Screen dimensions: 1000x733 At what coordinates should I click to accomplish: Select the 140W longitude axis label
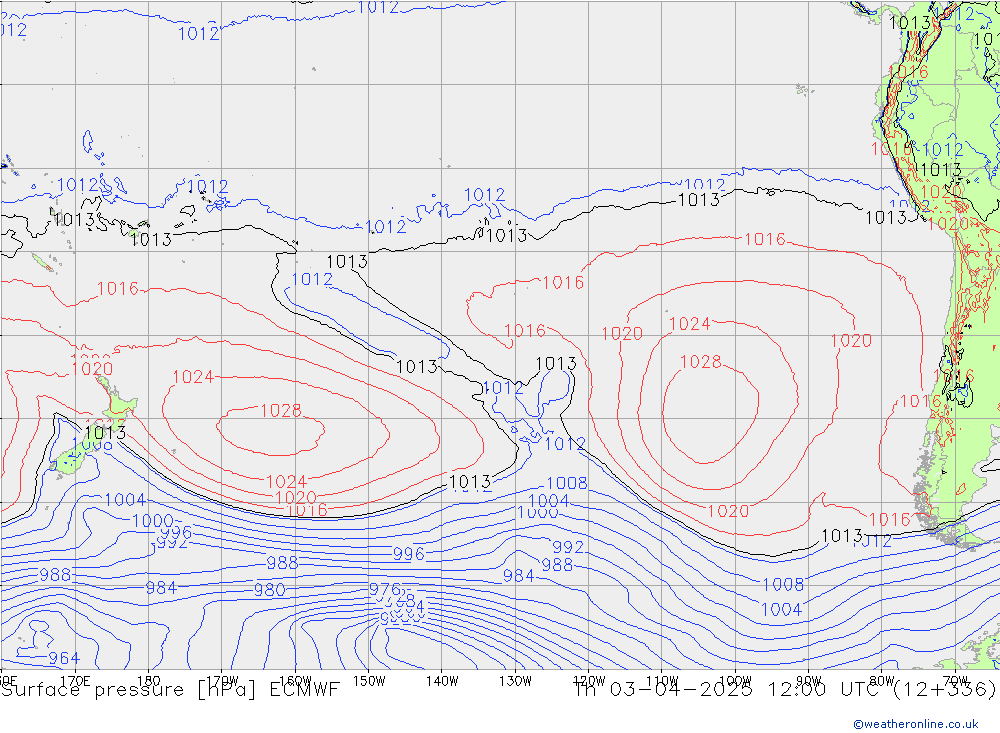click(442, 681)
